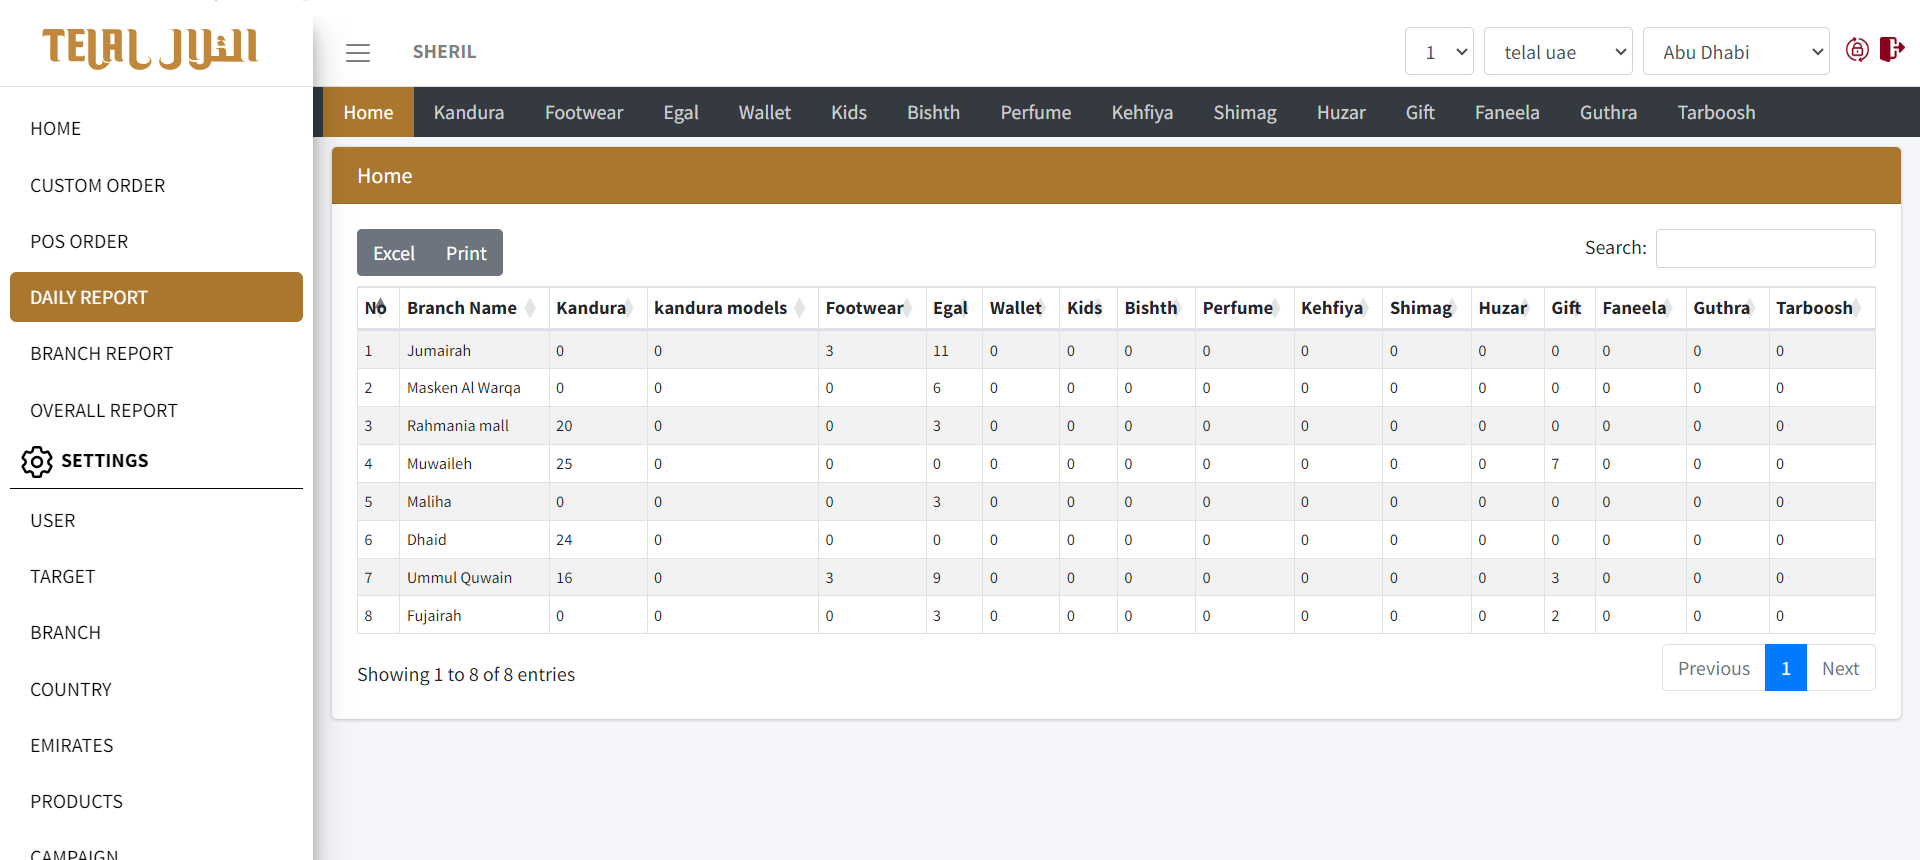This screenshot has width=1920, height=860.
Task: Open Branch Report in sidebar
Action: pyautogui.click(x=102, y=354)
